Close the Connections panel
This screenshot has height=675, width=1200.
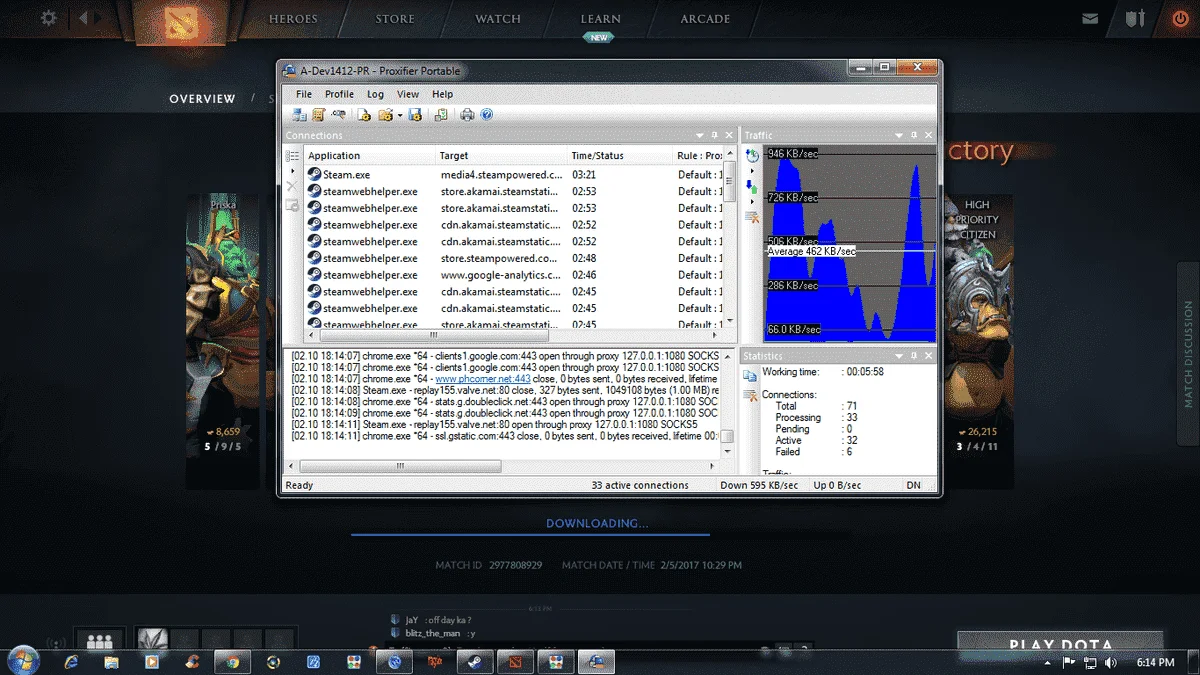[x=729, y=135]
